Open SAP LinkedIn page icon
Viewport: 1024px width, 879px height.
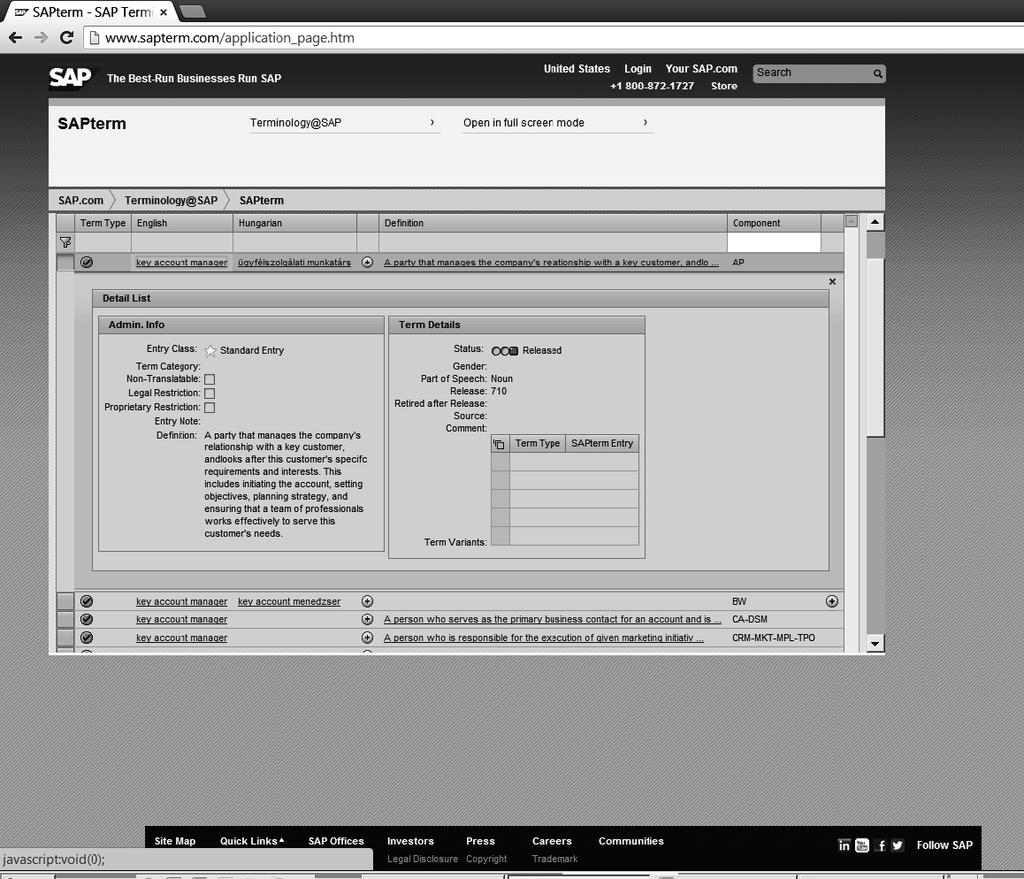[844, 845]
